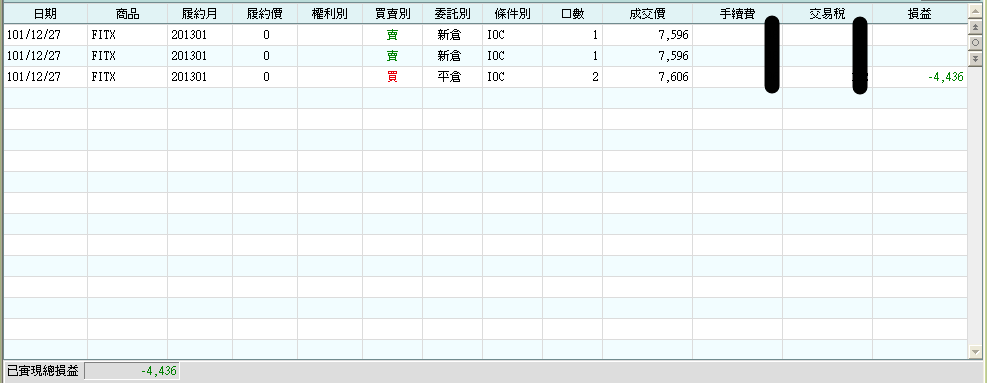This screenshot has height=383, width=987.
Task: Click the 履約月 column header
Action: tap(200, 14)
